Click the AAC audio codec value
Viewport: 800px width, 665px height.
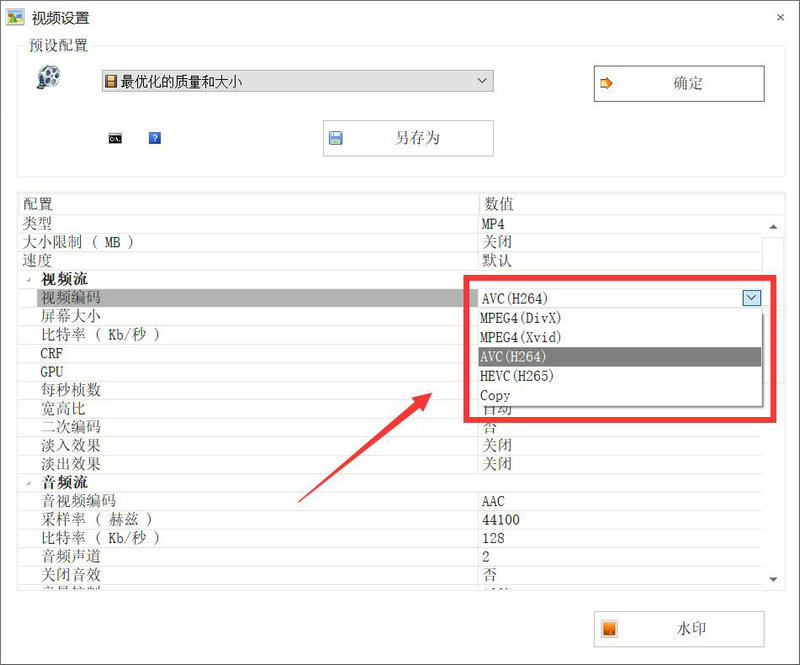(x=493, y=501)
